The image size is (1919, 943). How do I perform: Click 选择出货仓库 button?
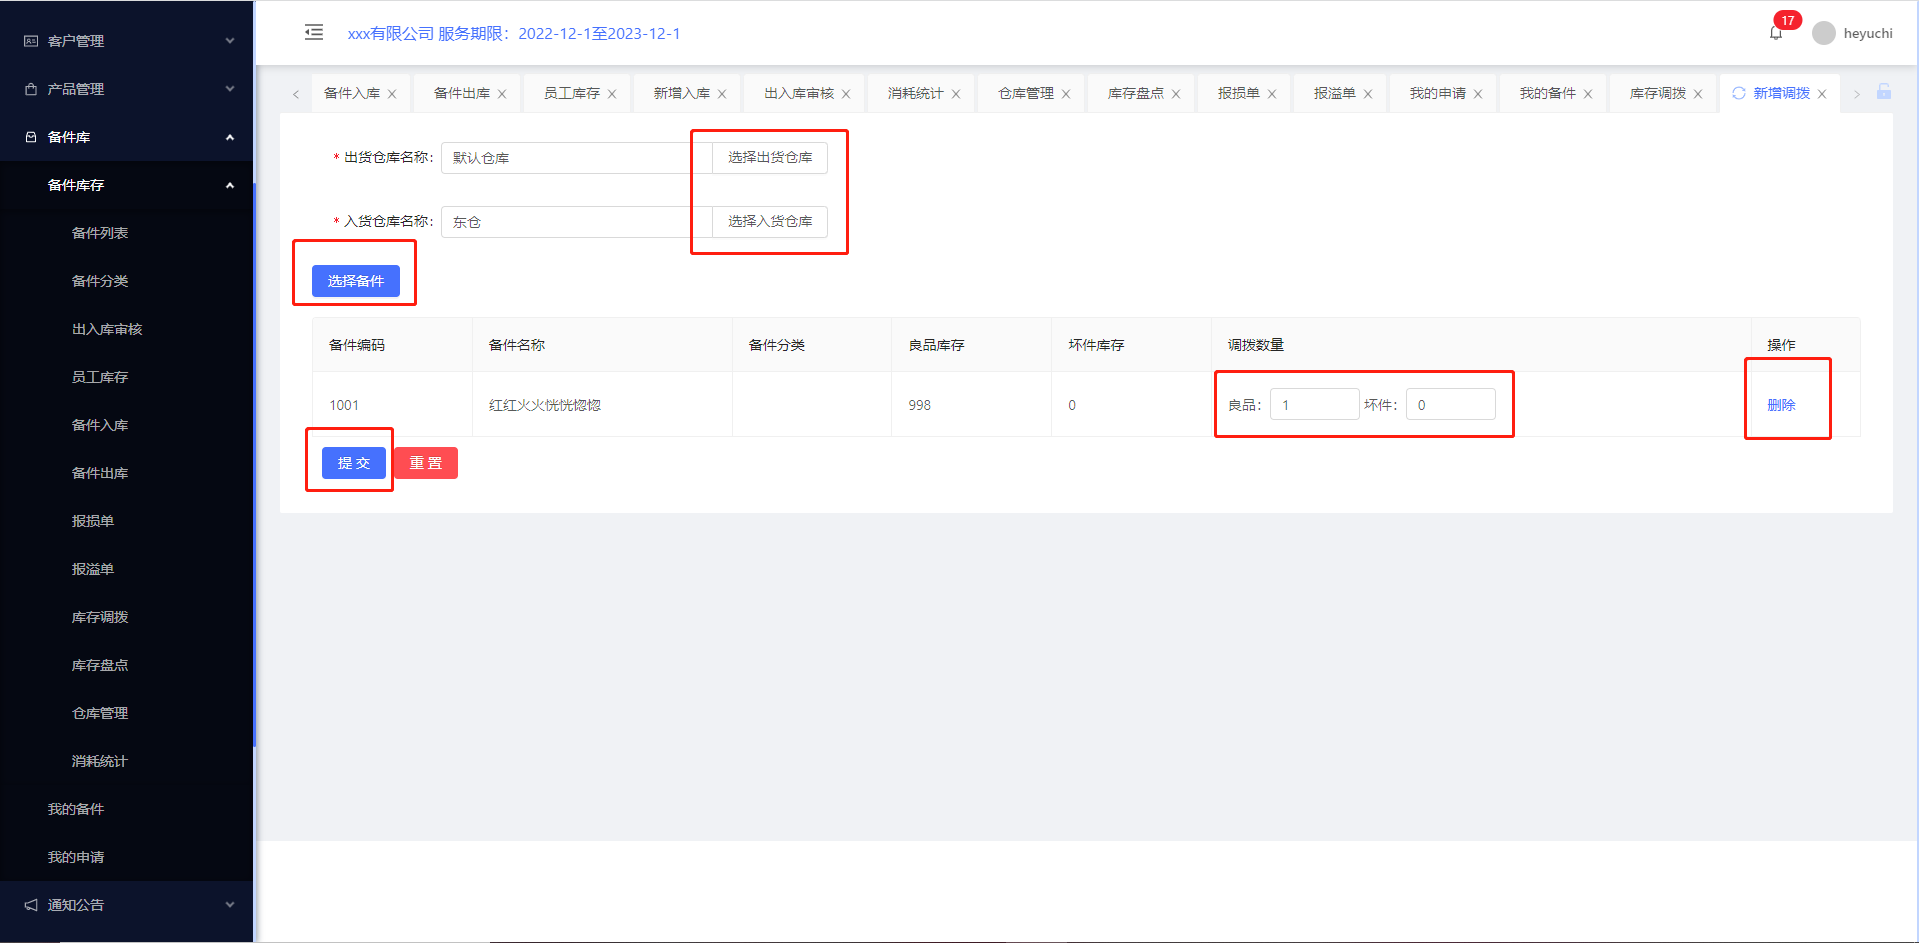770,158
